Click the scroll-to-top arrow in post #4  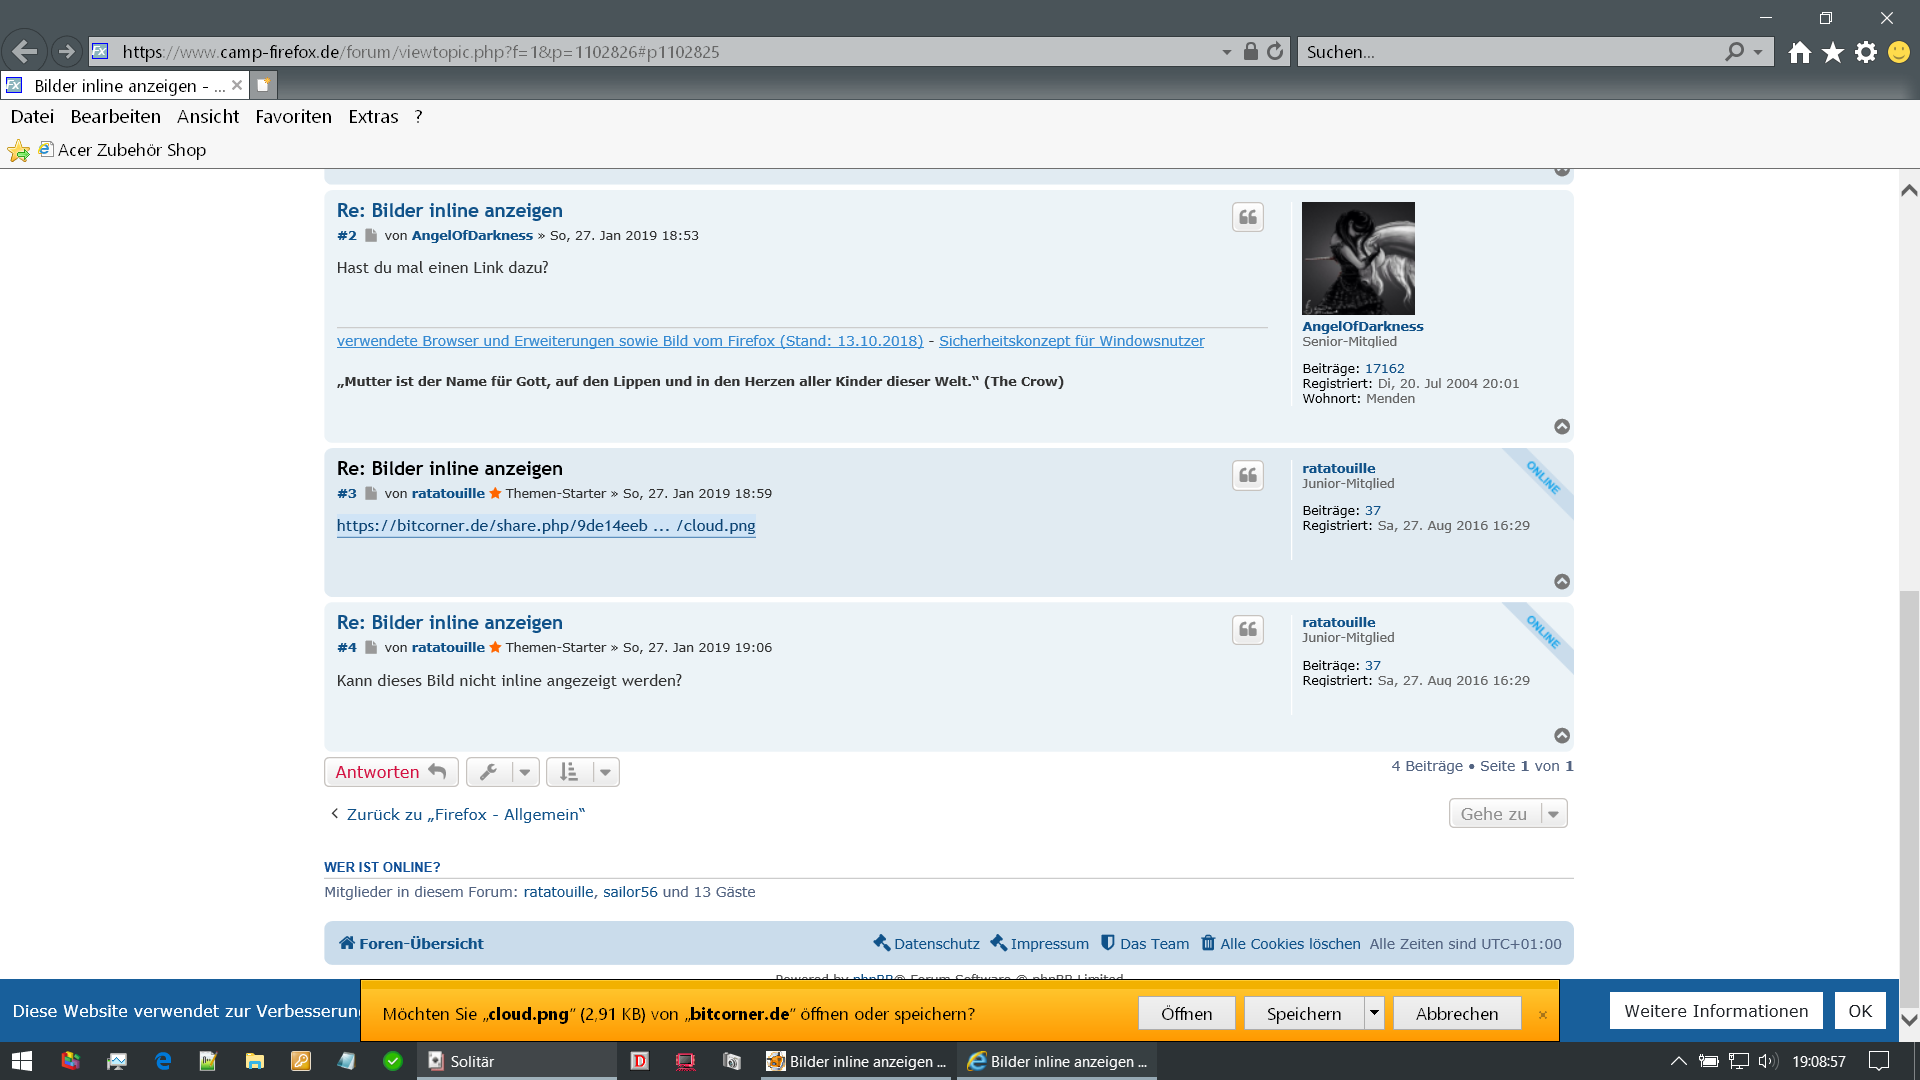click(1561, 736)
